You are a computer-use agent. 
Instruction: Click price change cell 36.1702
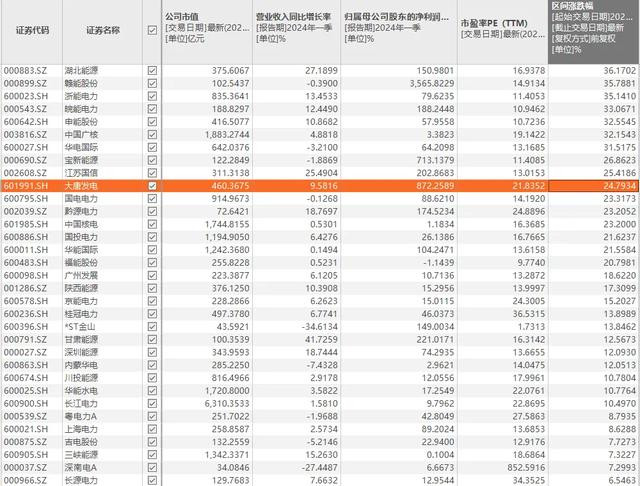point(620,71)
